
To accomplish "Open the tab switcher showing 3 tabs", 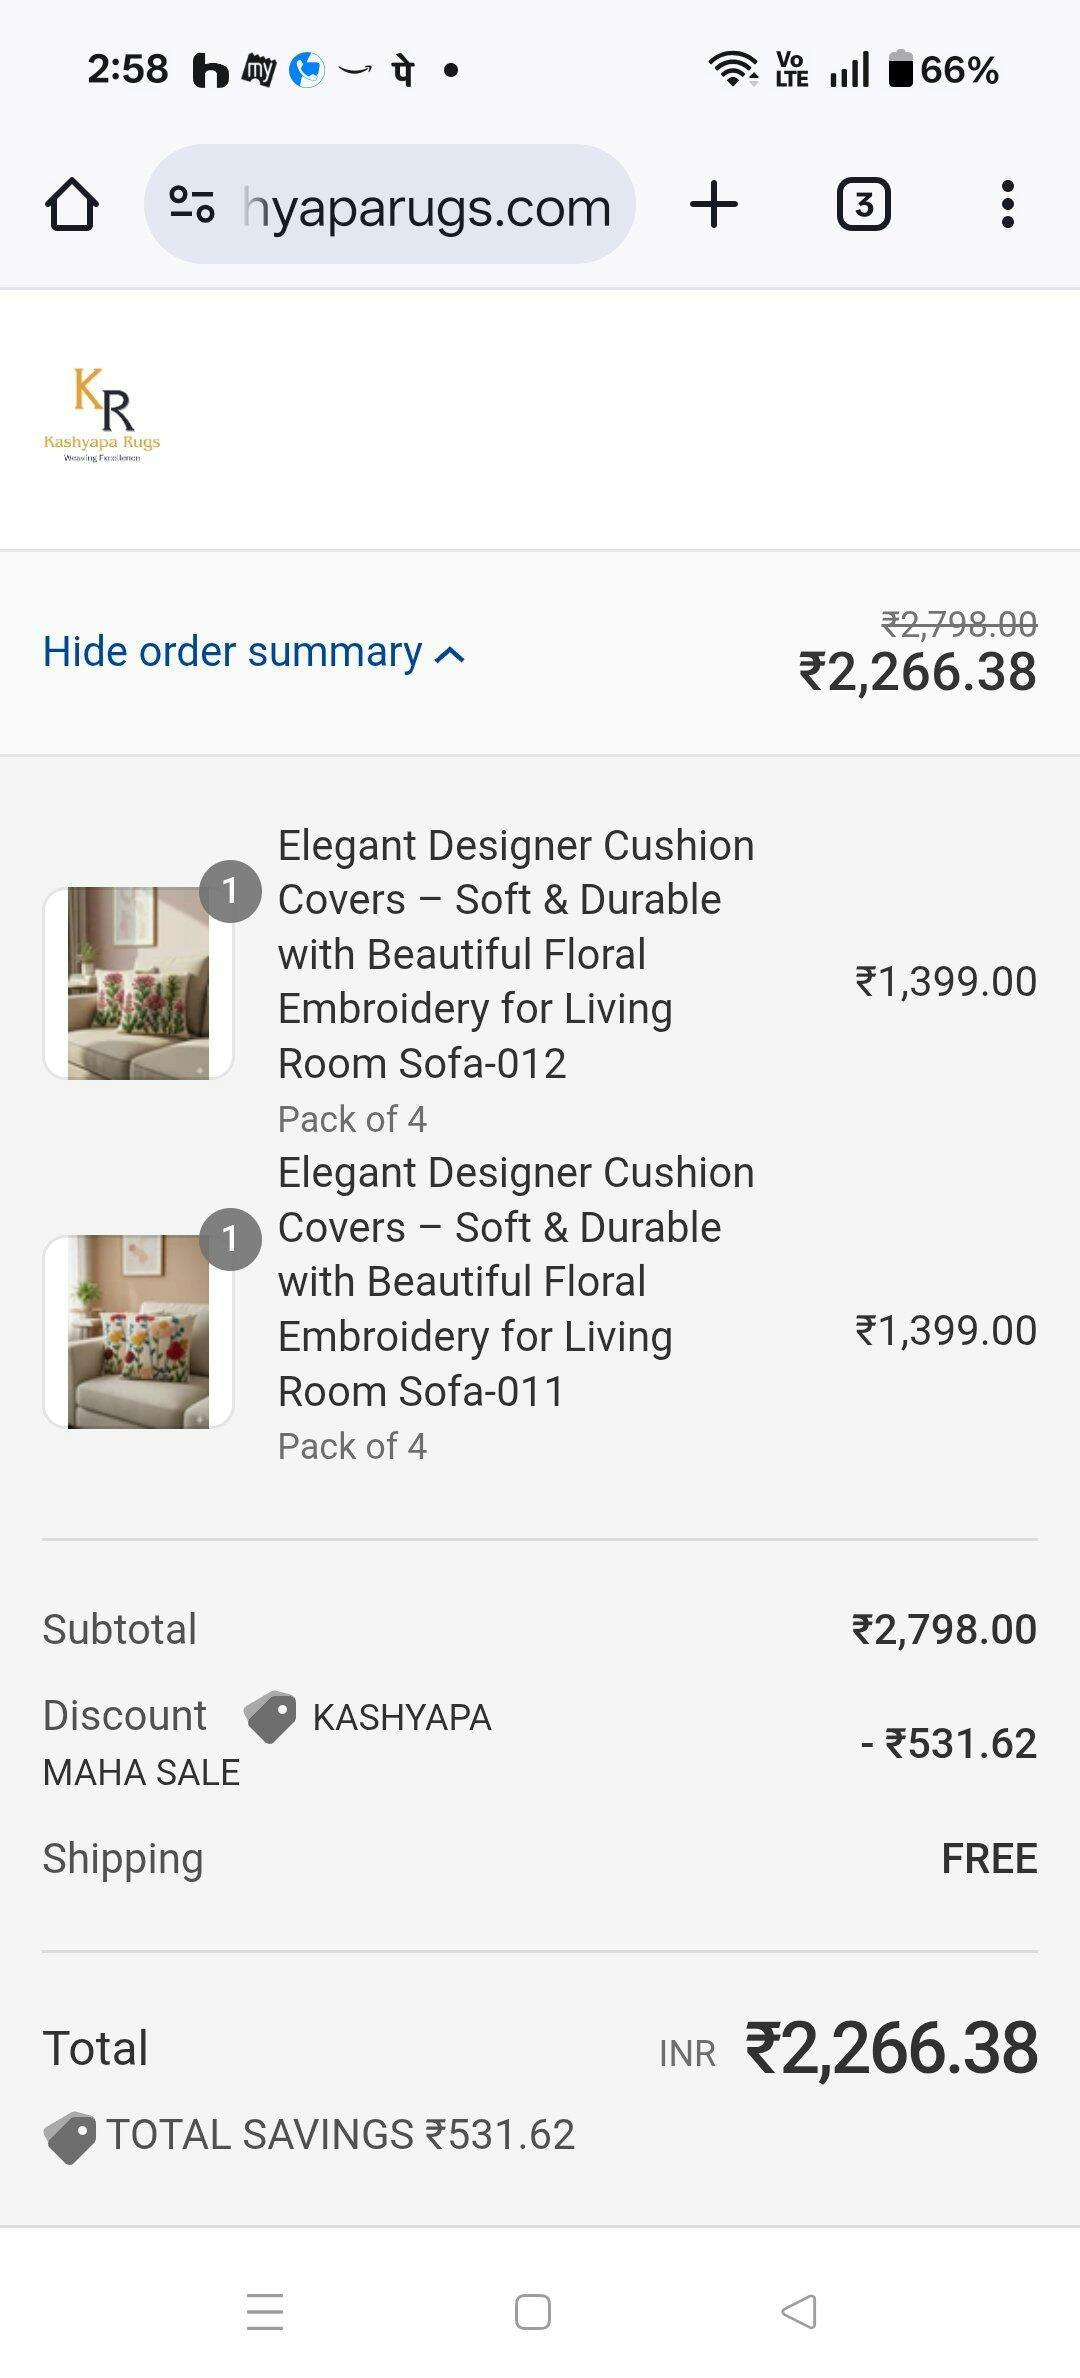I will point(863,205).
